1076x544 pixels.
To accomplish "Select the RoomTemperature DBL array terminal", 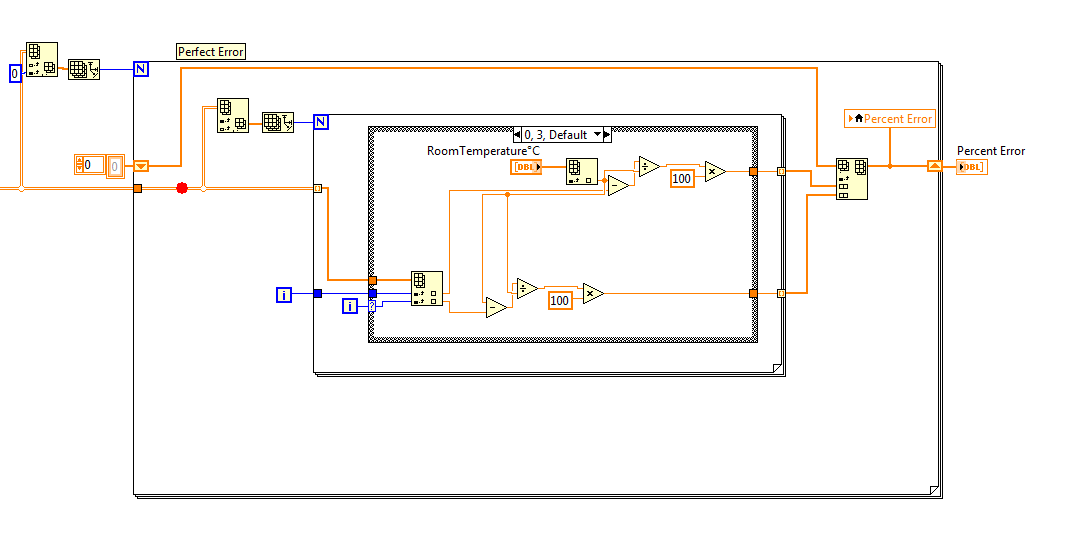I will 526,167.
